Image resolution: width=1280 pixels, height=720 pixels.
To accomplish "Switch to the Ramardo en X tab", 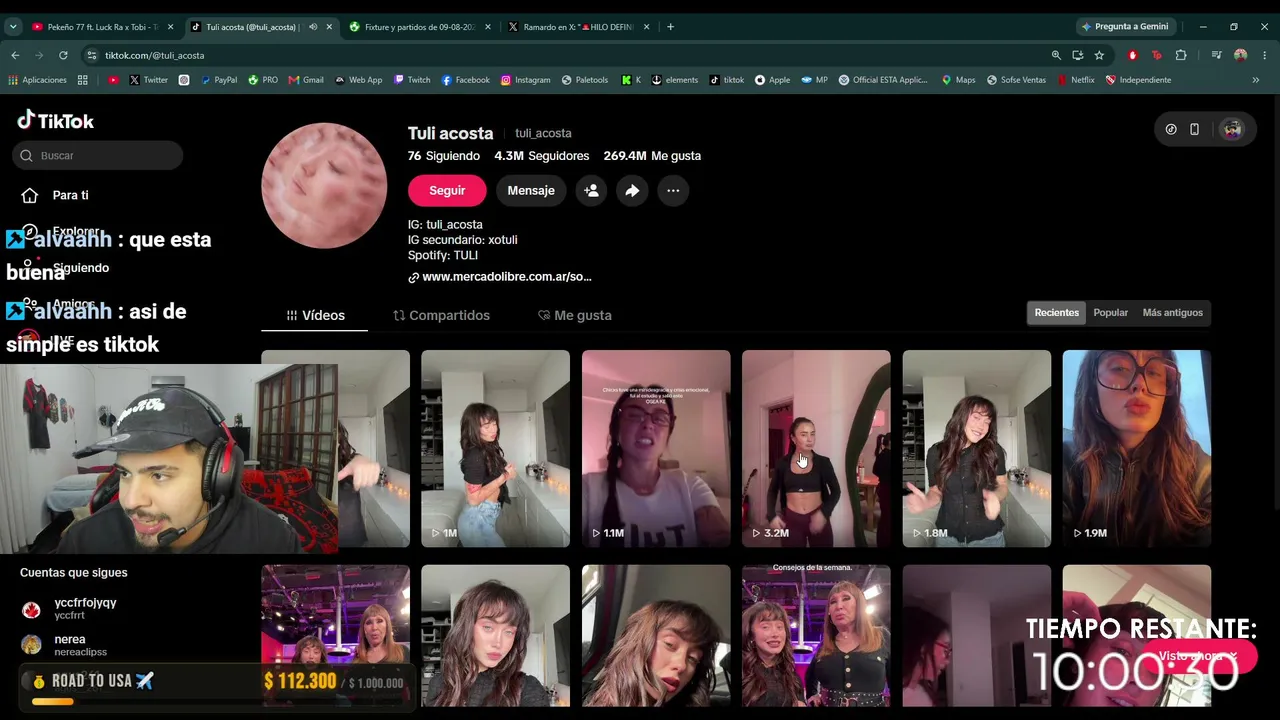I will point(578,27).
